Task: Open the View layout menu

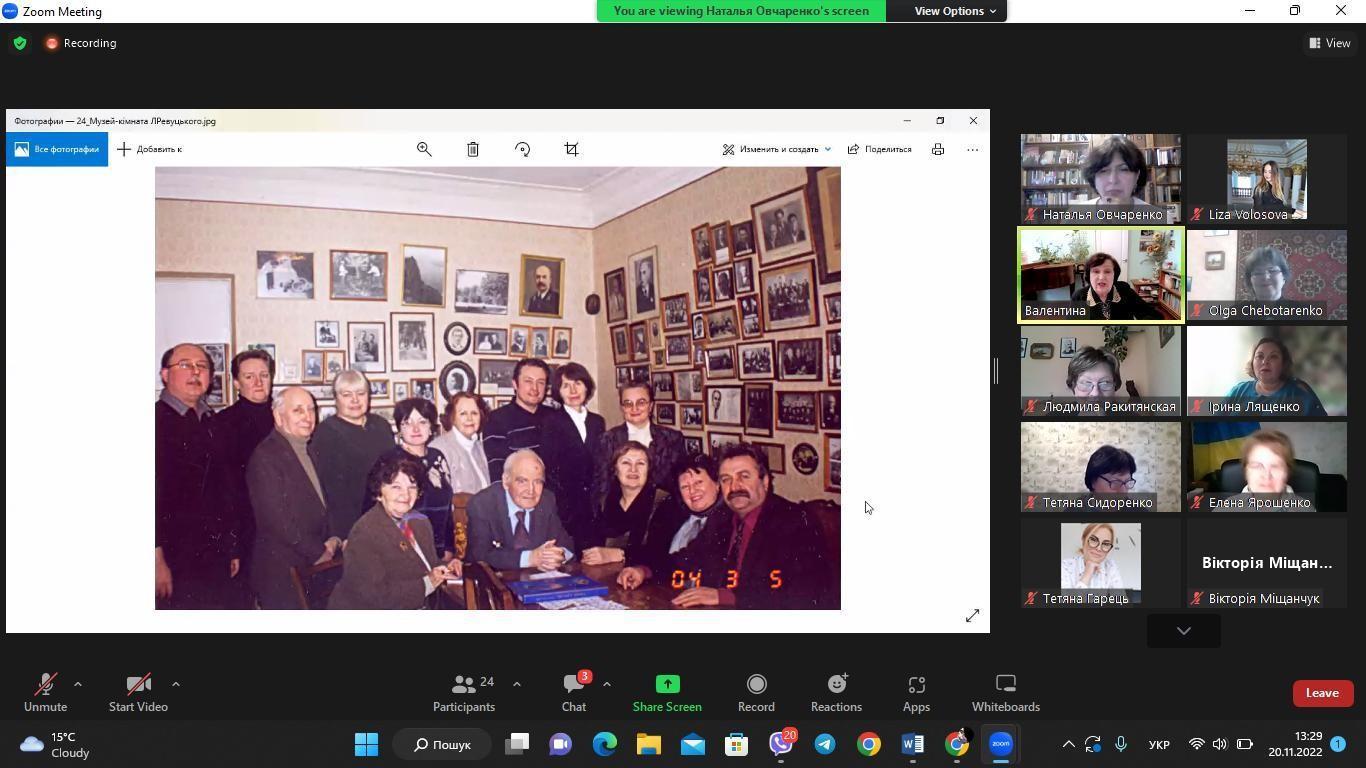Action: tap(1329, 43)
